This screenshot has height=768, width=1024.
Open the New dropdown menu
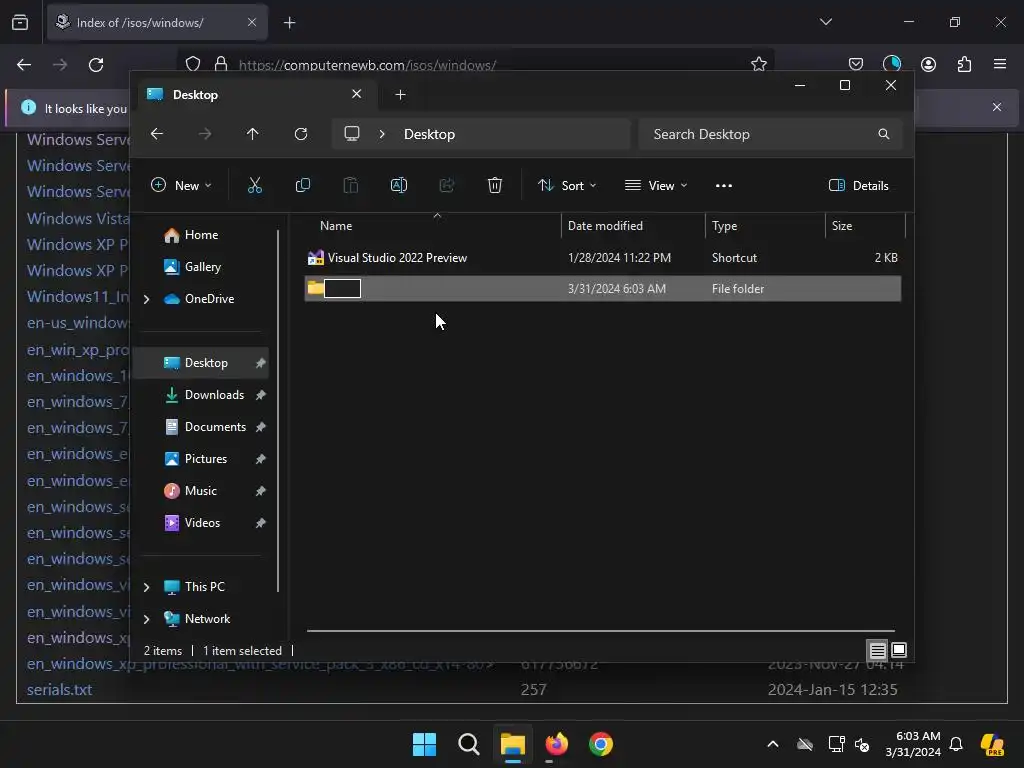[x=181, y=185]
